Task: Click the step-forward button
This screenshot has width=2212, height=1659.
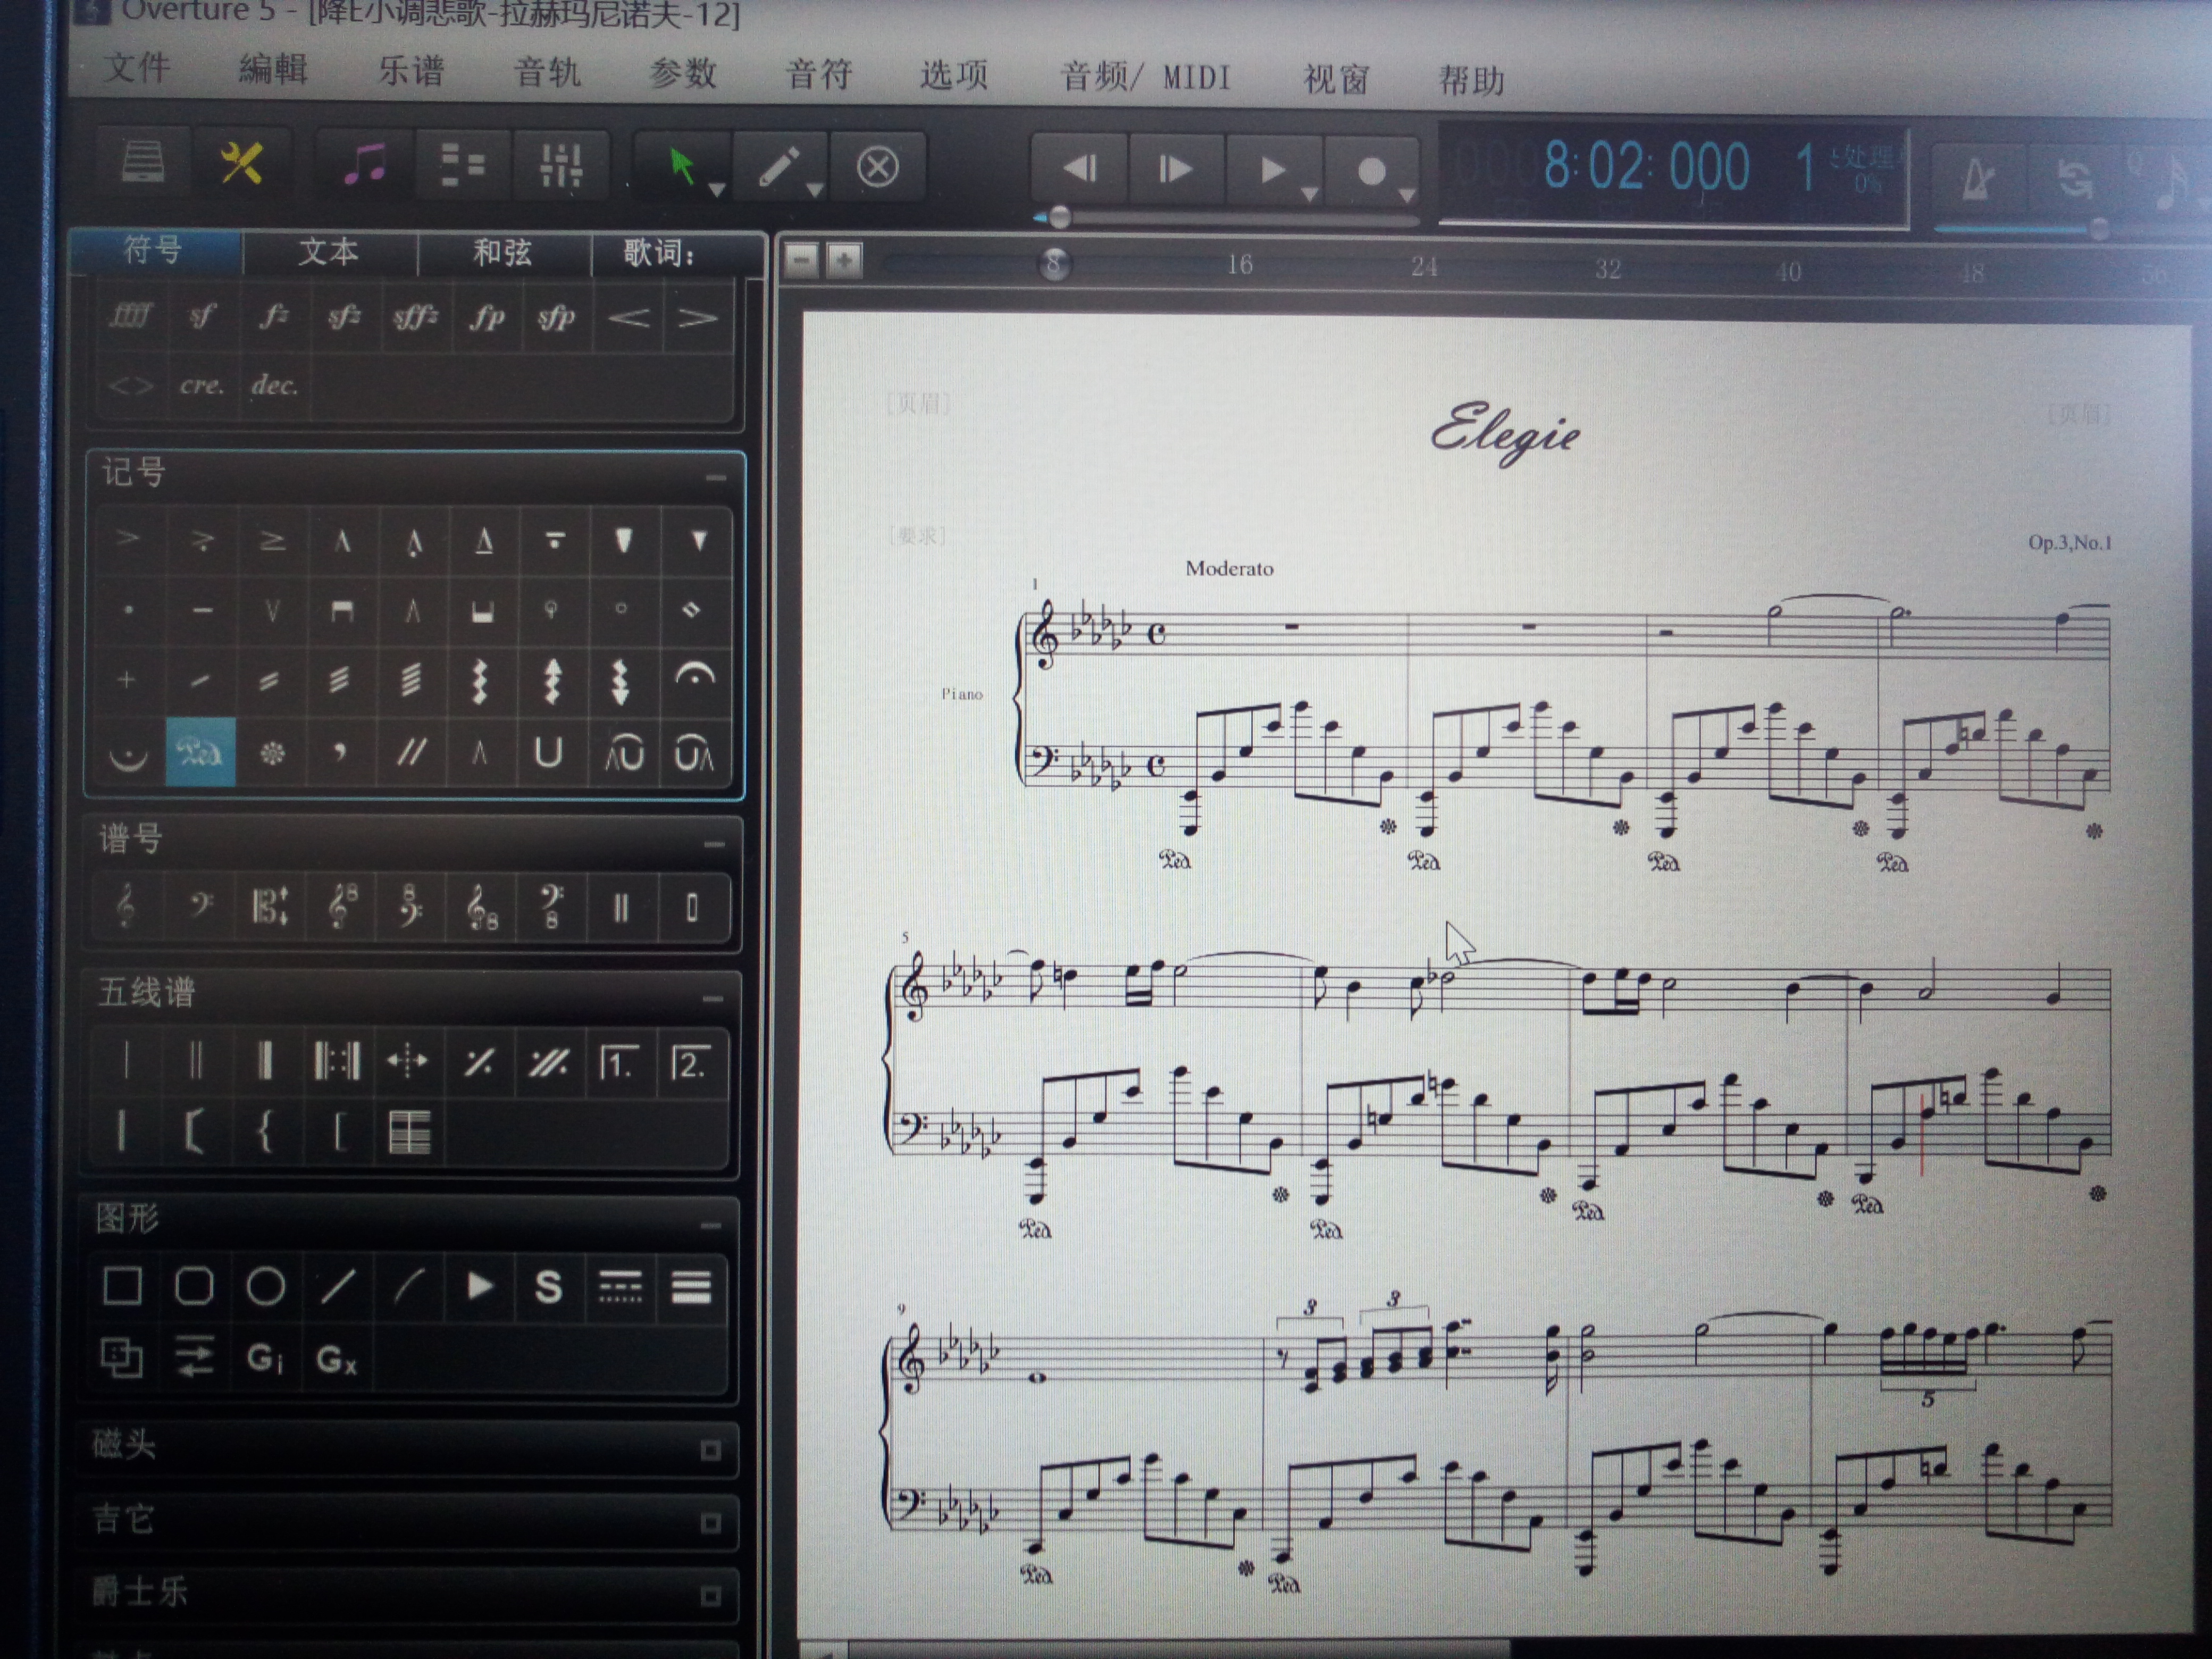Action: pyautogui.click(x=1176, y=170)
